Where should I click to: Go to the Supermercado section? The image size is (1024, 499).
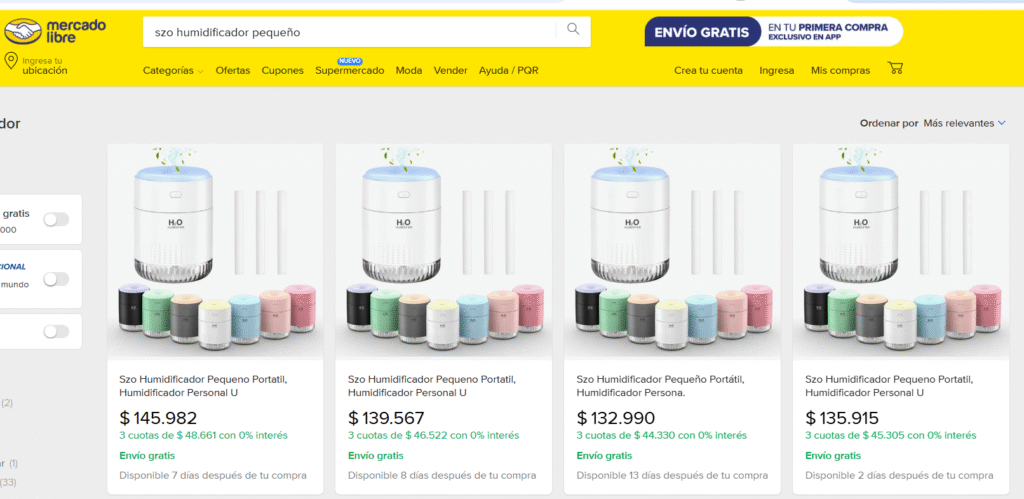click(349, 71)
